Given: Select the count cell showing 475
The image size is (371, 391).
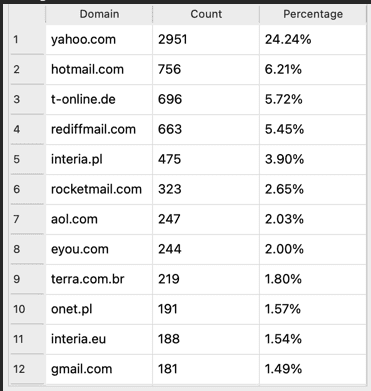Looking at the screenshot, I should coord(206,159).
